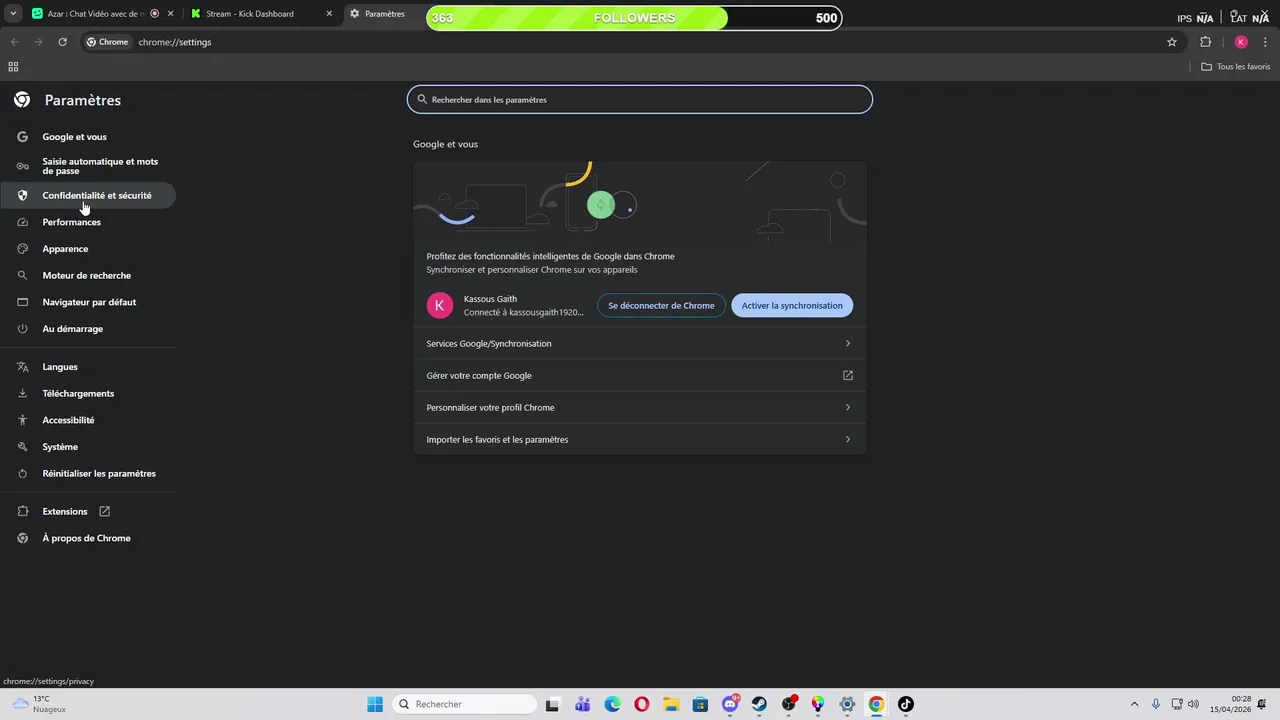Viewport: 1280px width, 720px height.
Task: Open Steam from the taskbar
Action: click(x=760, y=704)
